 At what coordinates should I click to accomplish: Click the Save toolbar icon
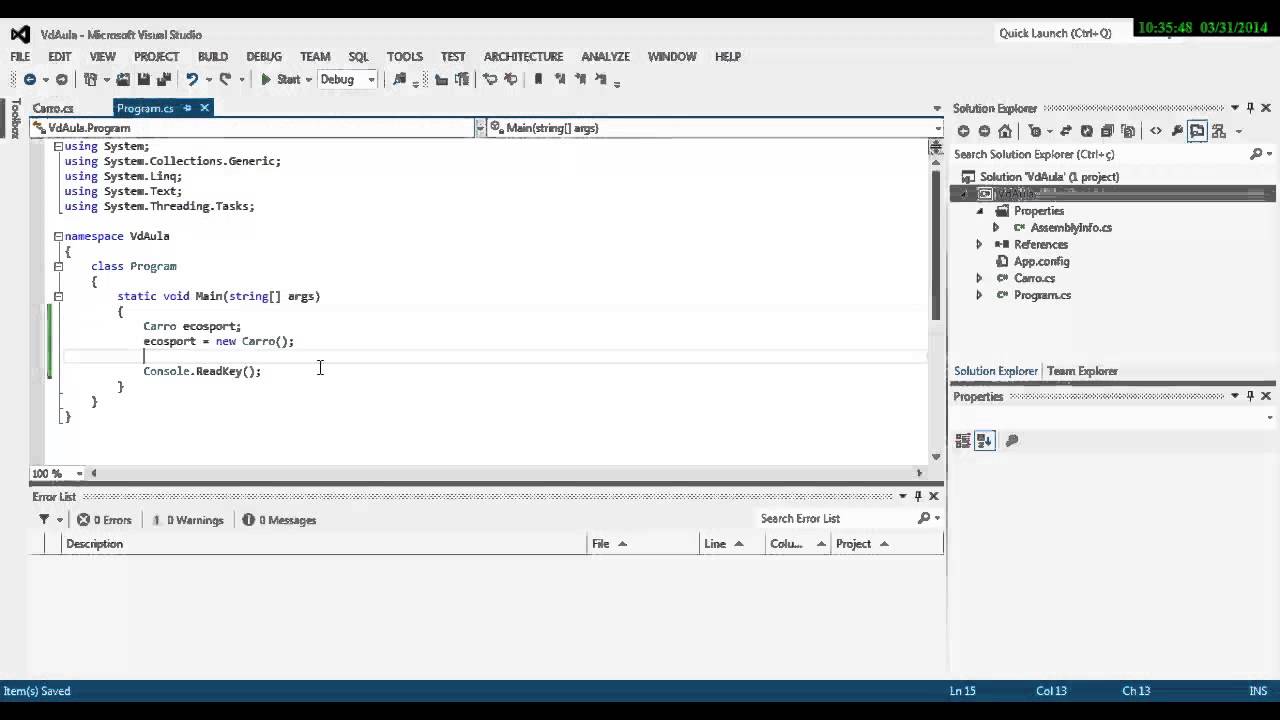coord(143,80)
